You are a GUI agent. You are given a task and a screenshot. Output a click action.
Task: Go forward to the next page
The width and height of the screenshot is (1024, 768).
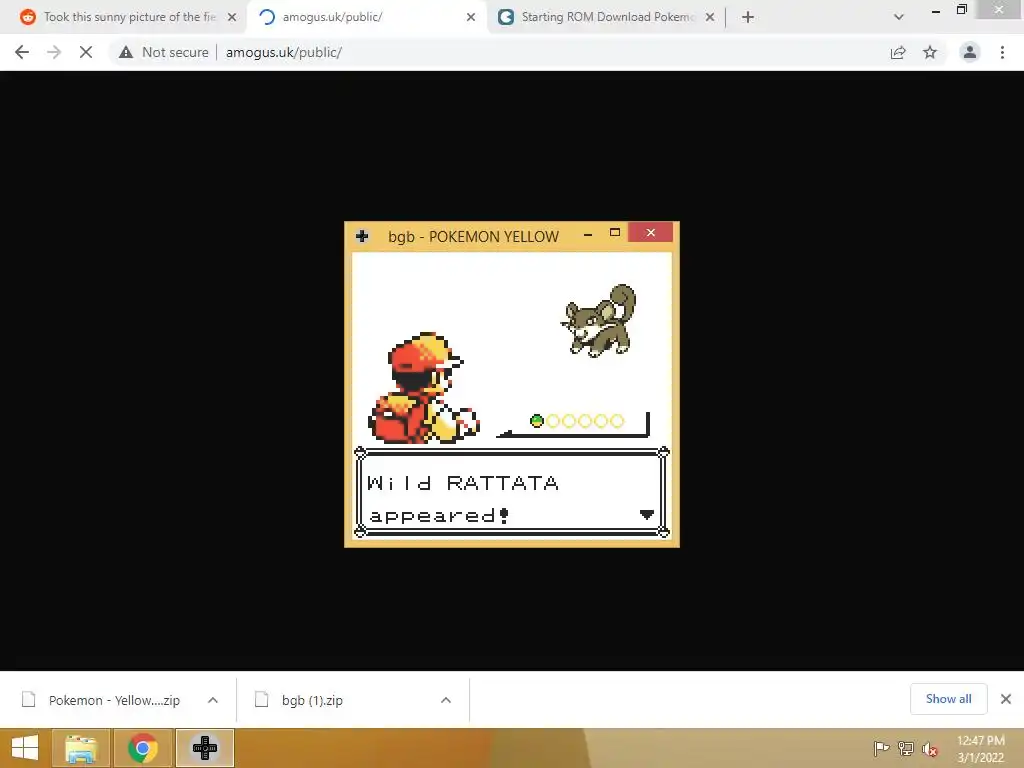coord(54,52)
